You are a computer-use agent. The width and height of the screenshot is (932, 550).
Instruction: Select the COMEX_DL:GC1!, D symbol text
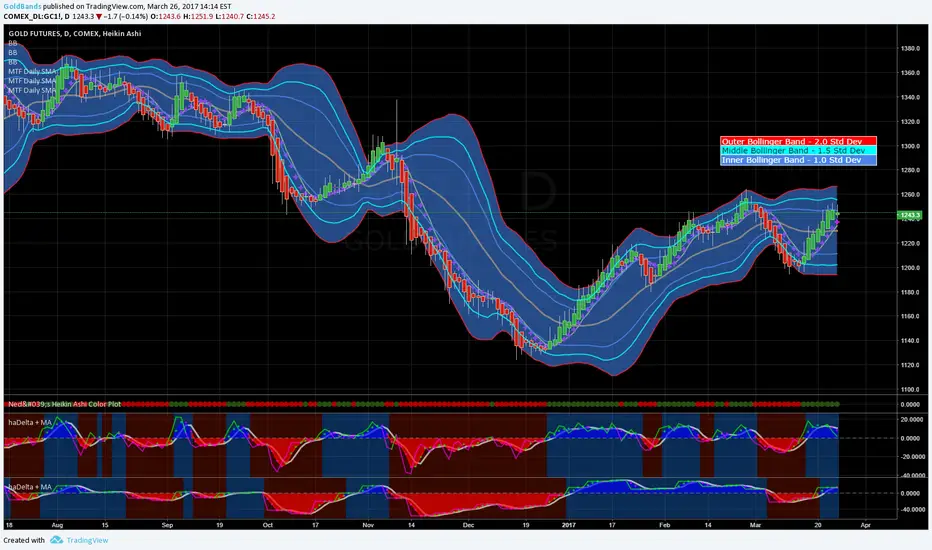[x=36, y=17]
